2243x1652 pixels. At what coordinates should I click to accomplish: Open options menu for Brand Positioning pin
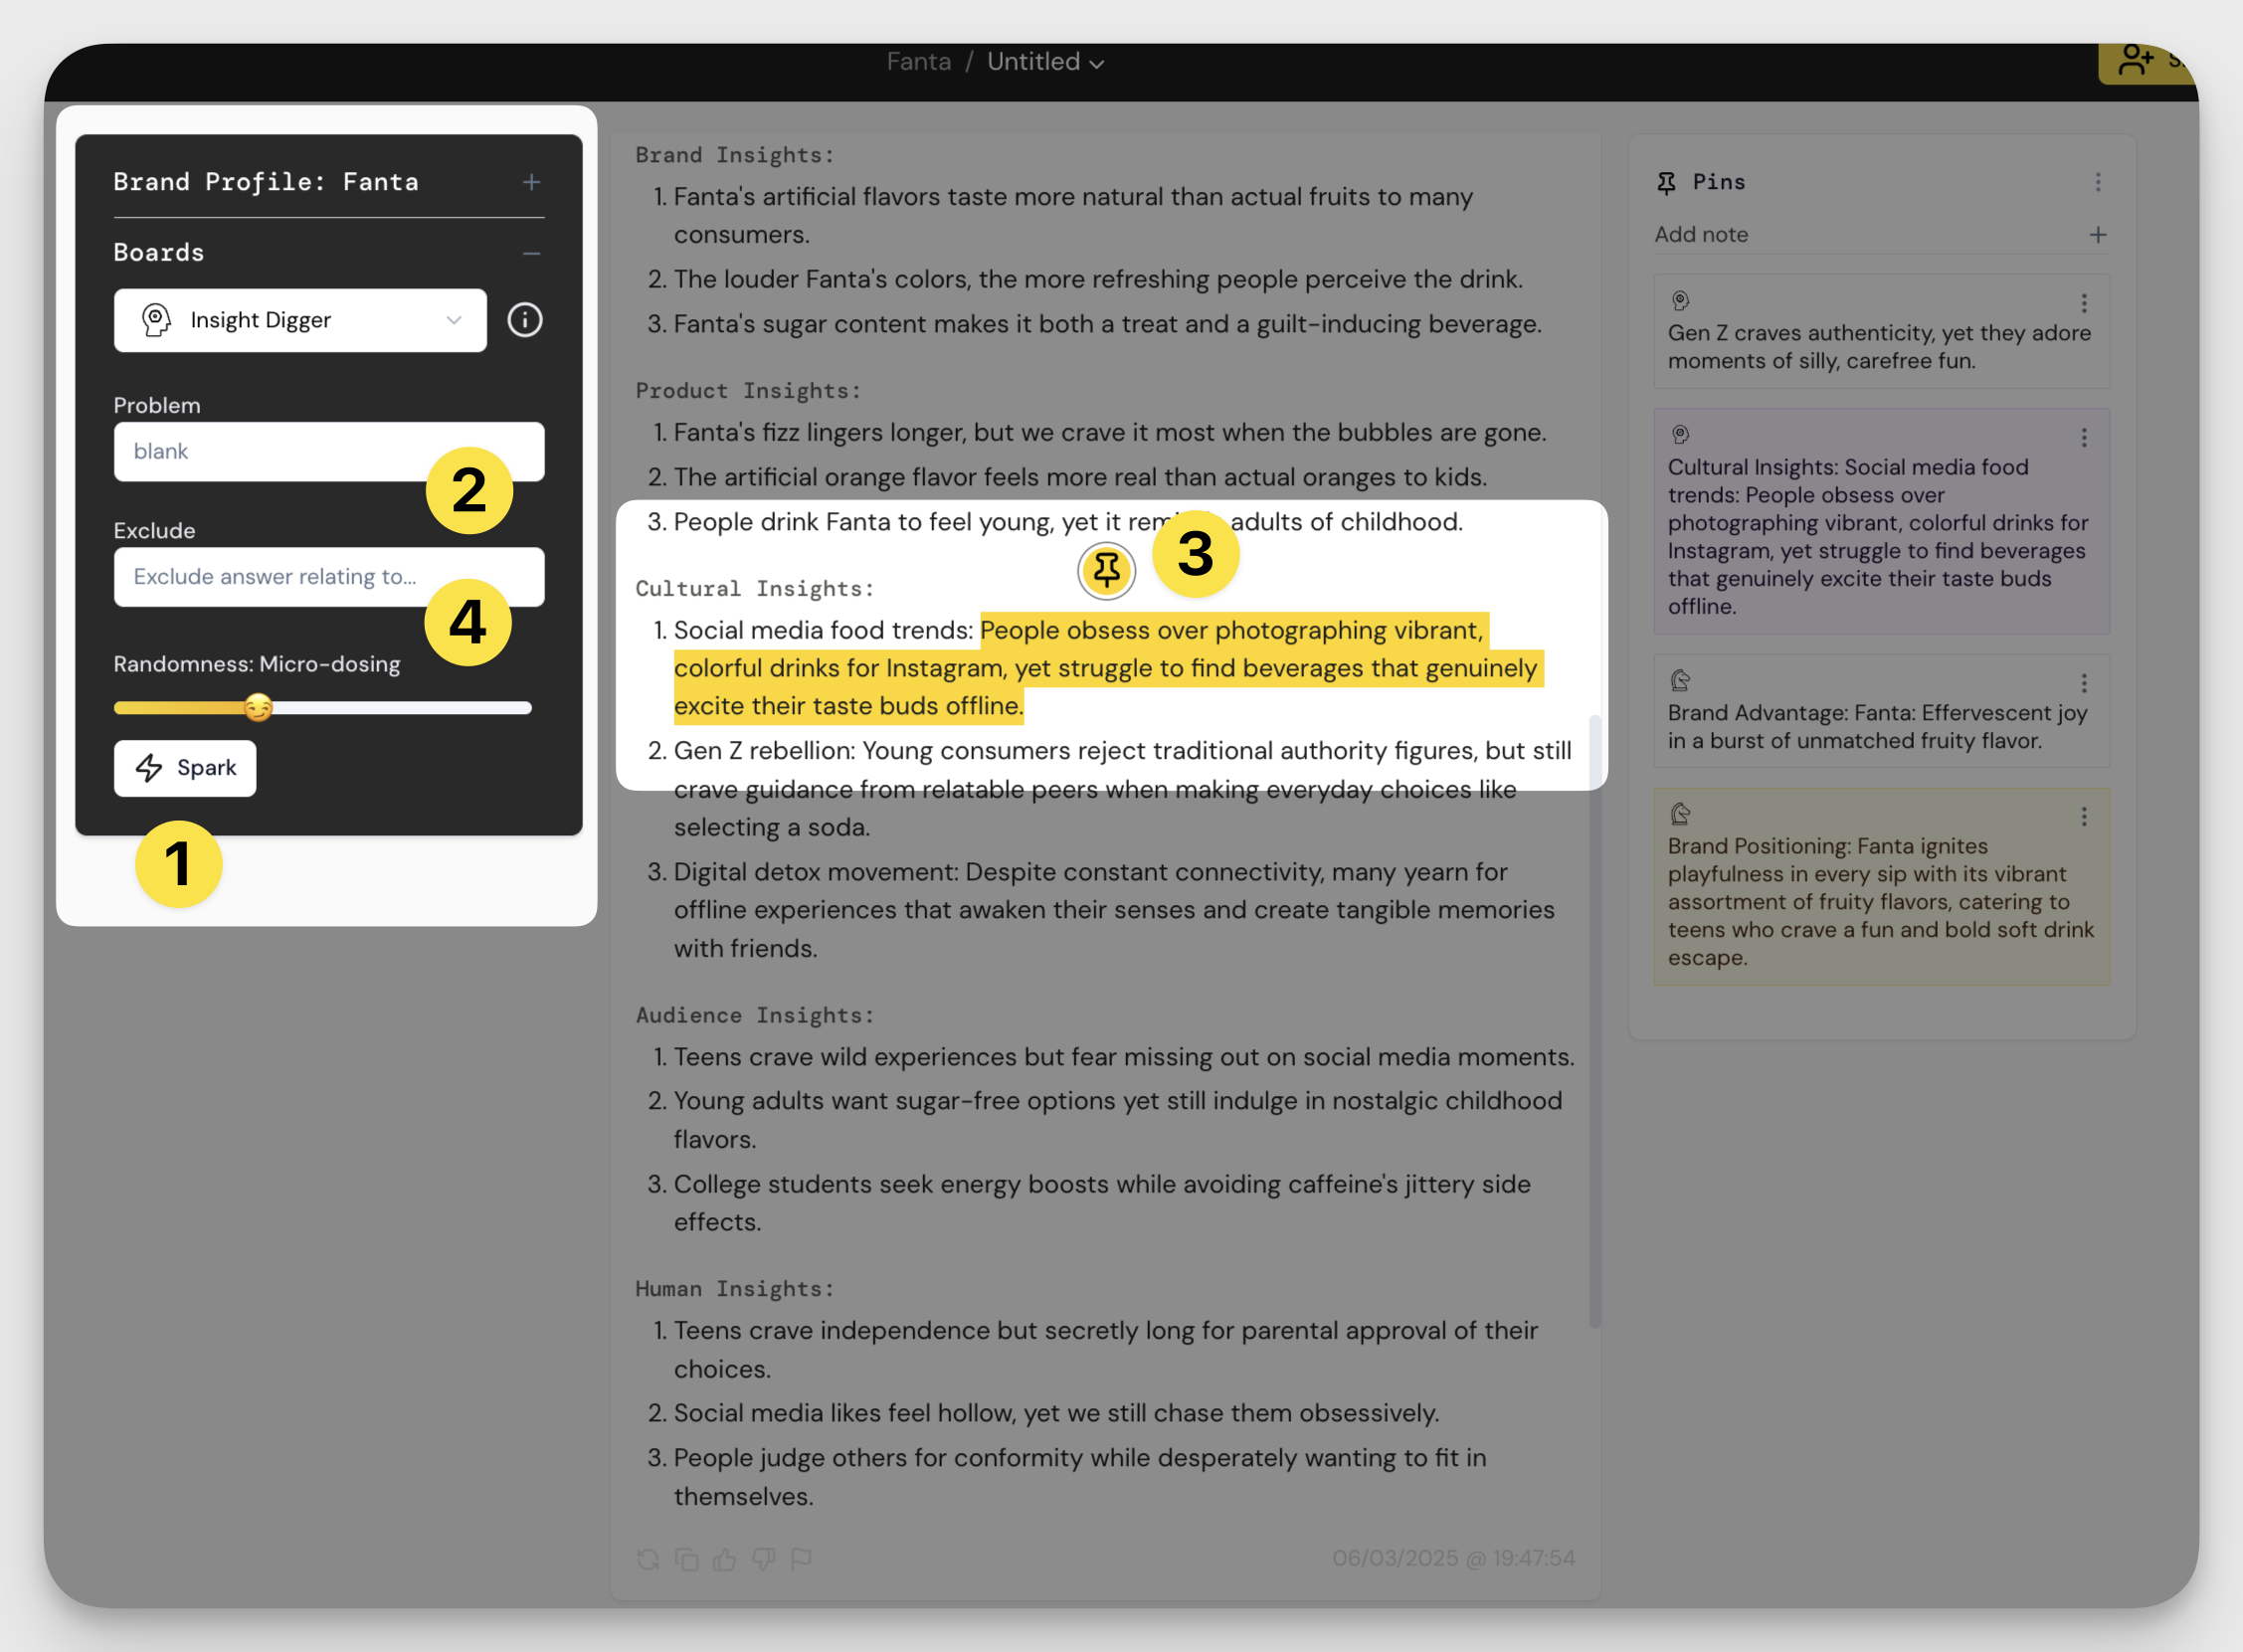2084,817
